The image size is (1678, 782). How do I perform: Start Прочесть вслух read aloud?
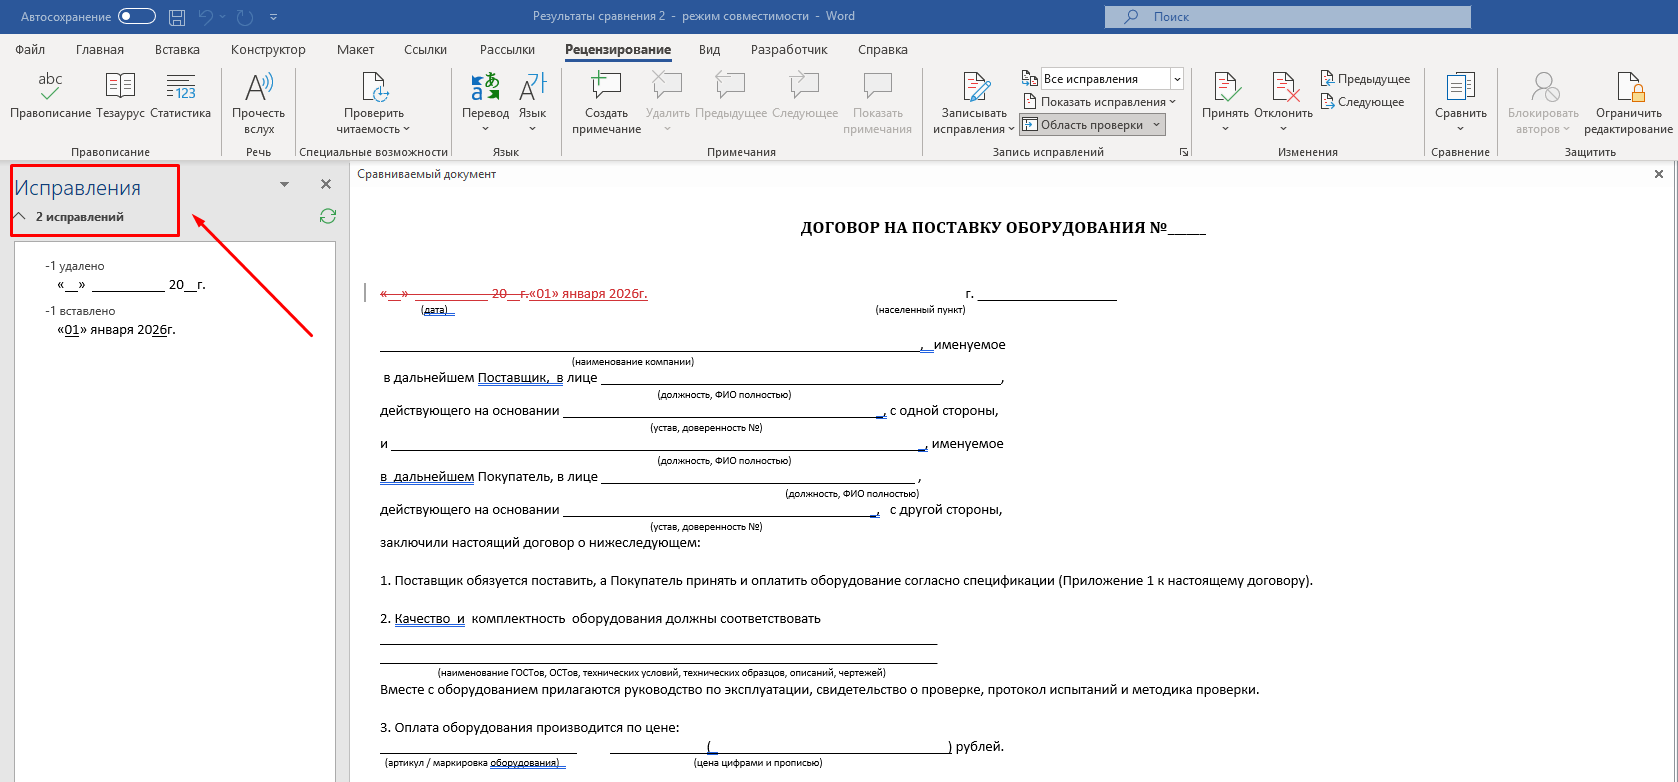coord(258,103)
